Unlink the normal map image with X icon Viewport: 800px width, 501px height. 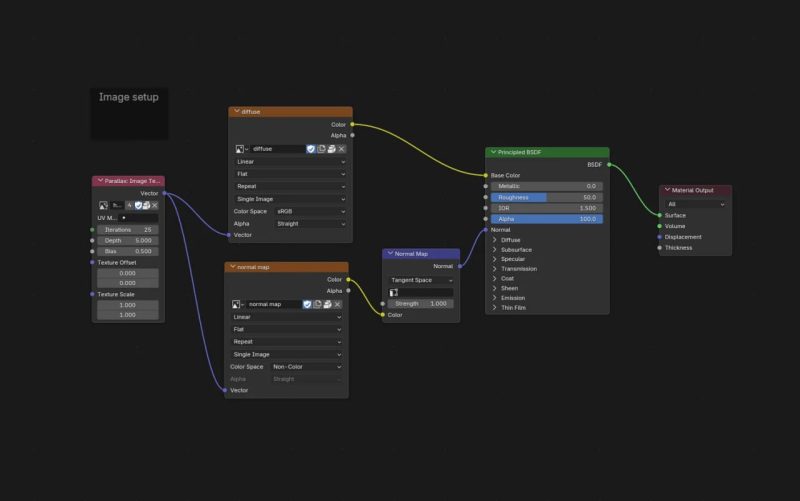(x=339, y=304)
